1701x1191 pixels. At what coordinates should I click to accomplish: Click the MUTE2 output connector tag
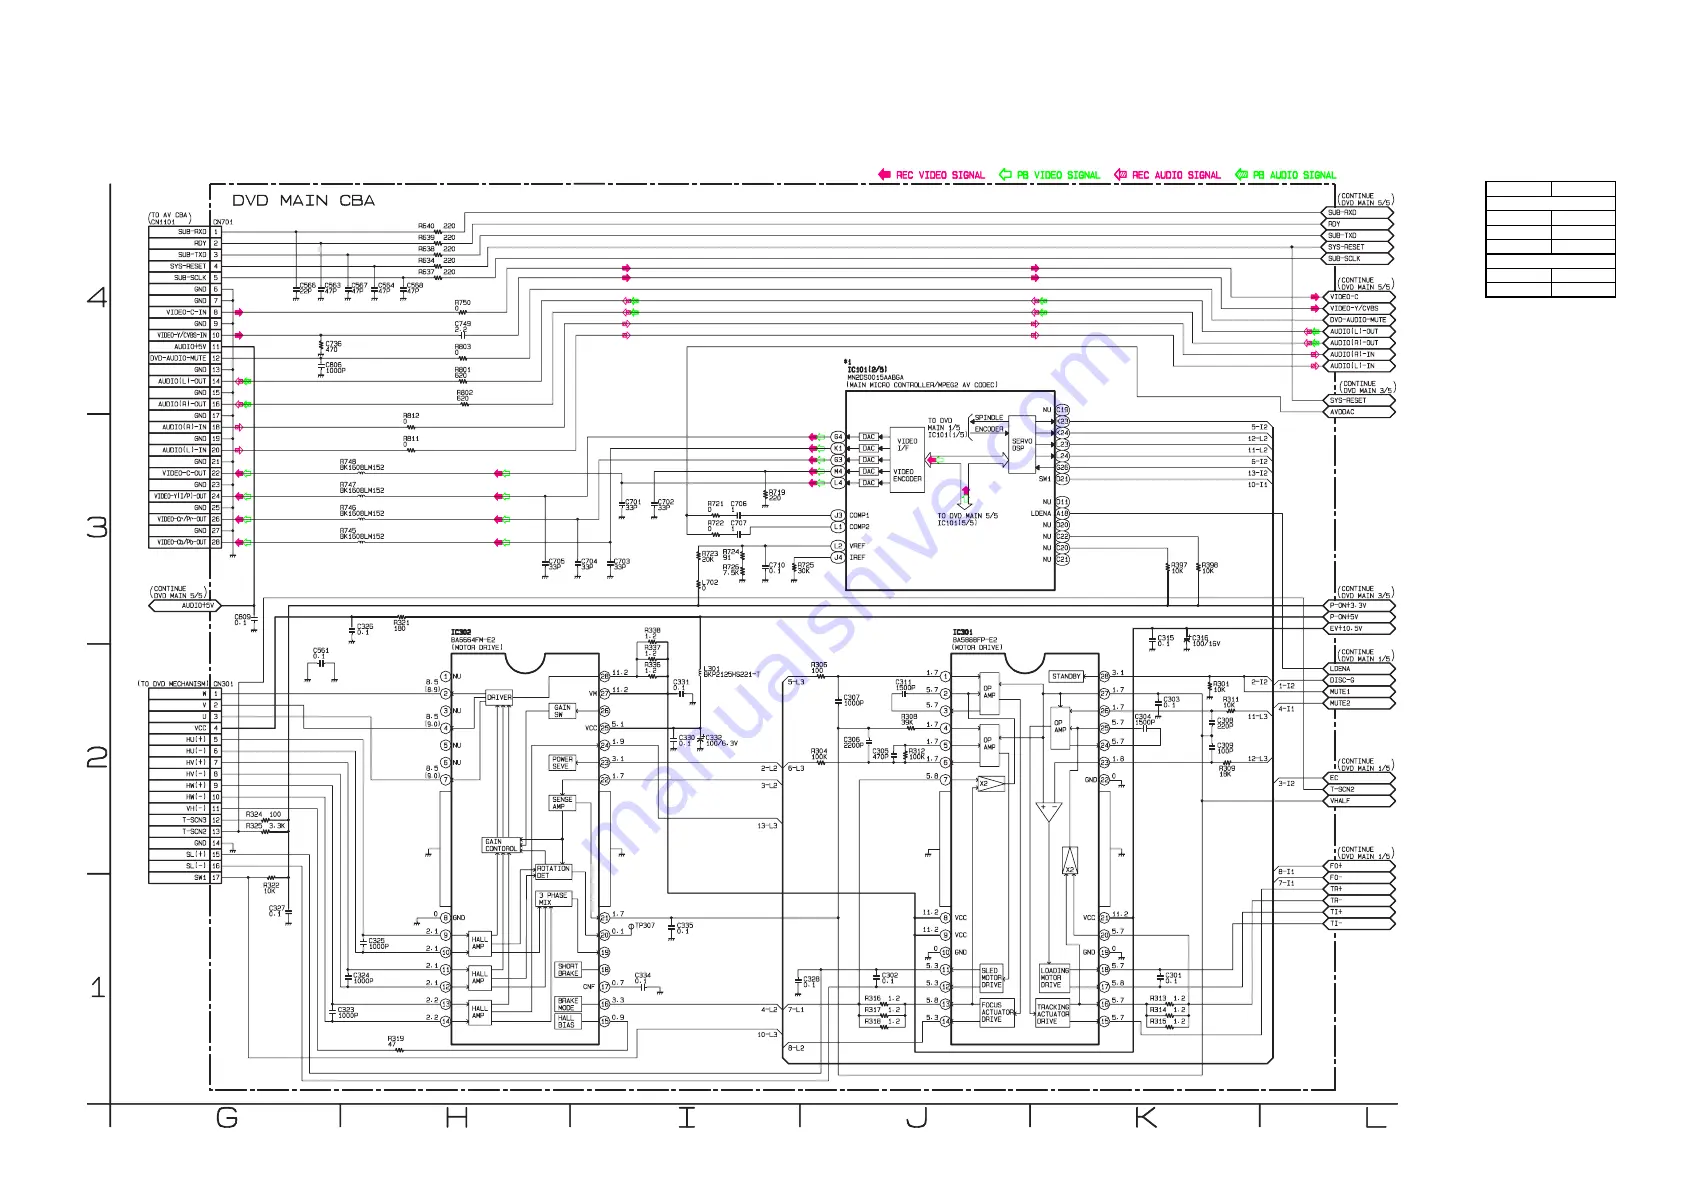(1359, 703)
